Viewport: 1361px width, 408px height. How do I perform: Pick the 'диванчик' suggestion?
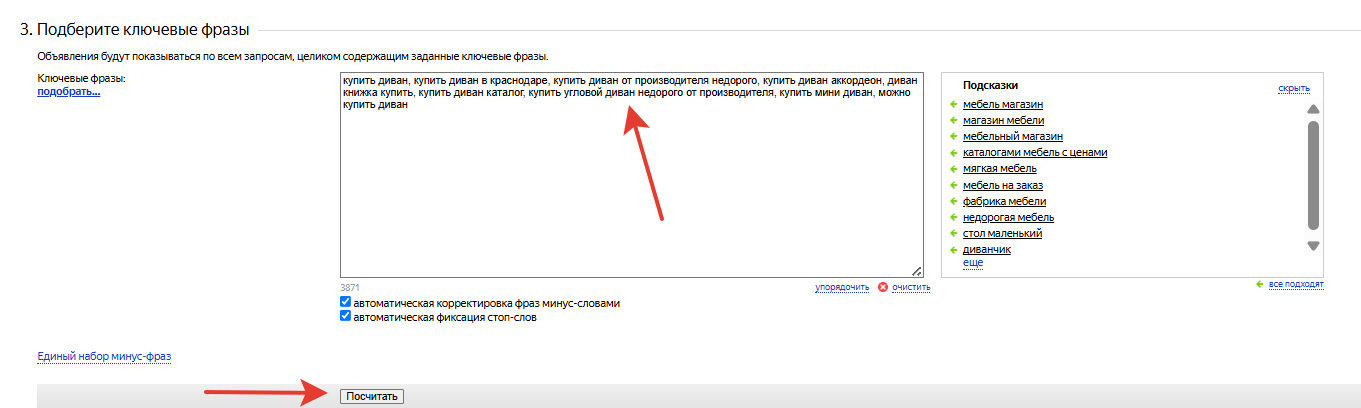point(987,249)
